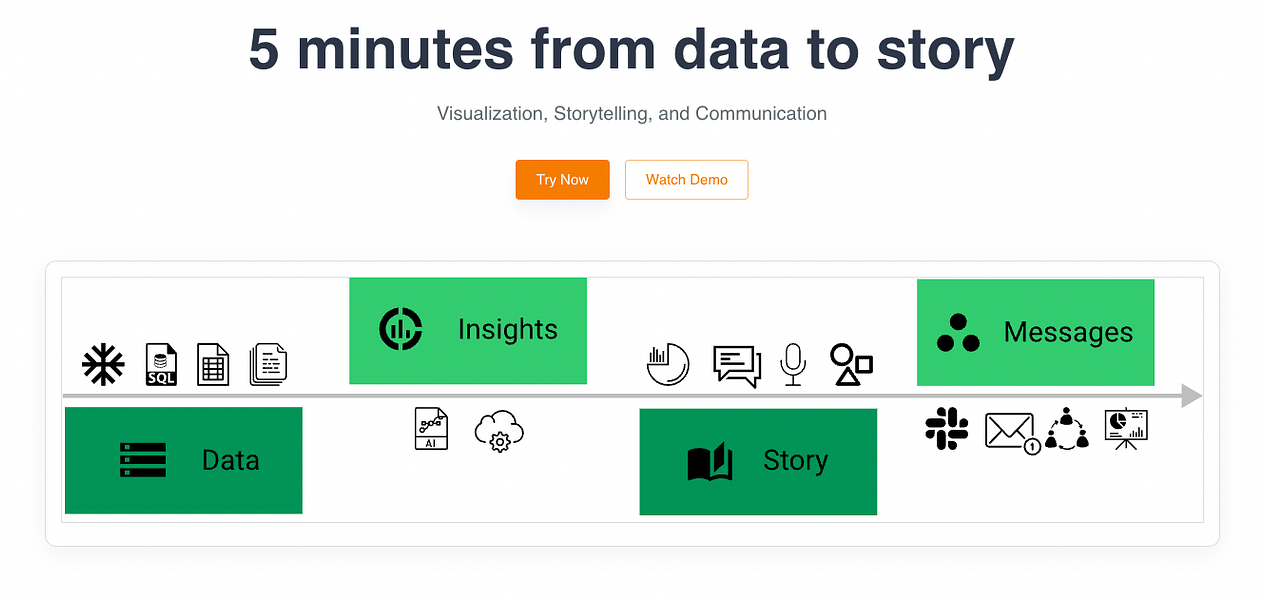Click the chat speech bubbles icon
The width and height of the screenshot is (1266, 600).
737,365
